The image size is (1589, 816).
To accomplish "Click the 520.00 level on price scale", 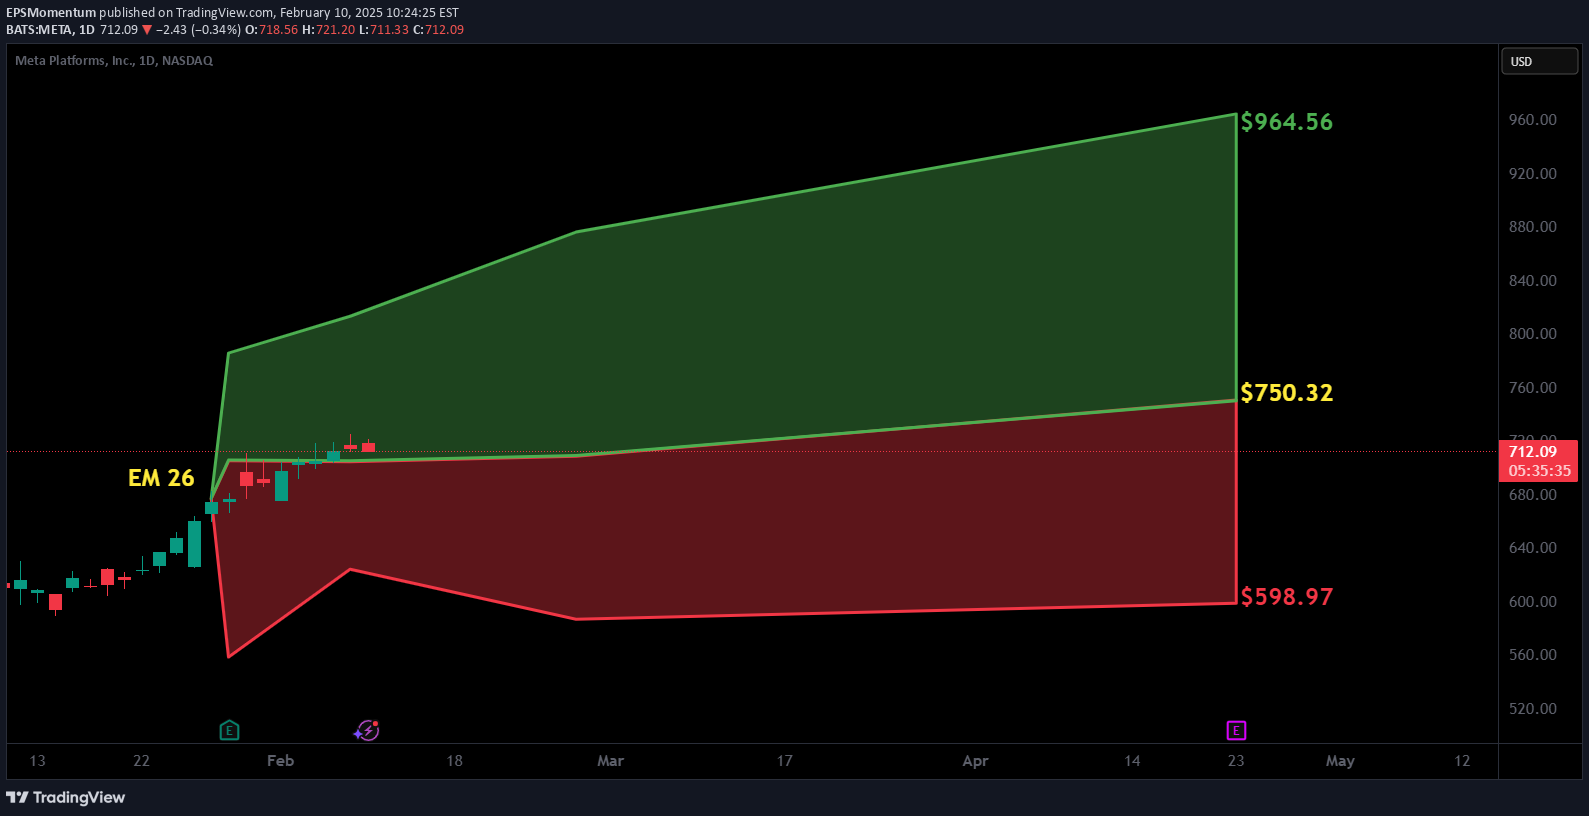I will point(1532,709).
